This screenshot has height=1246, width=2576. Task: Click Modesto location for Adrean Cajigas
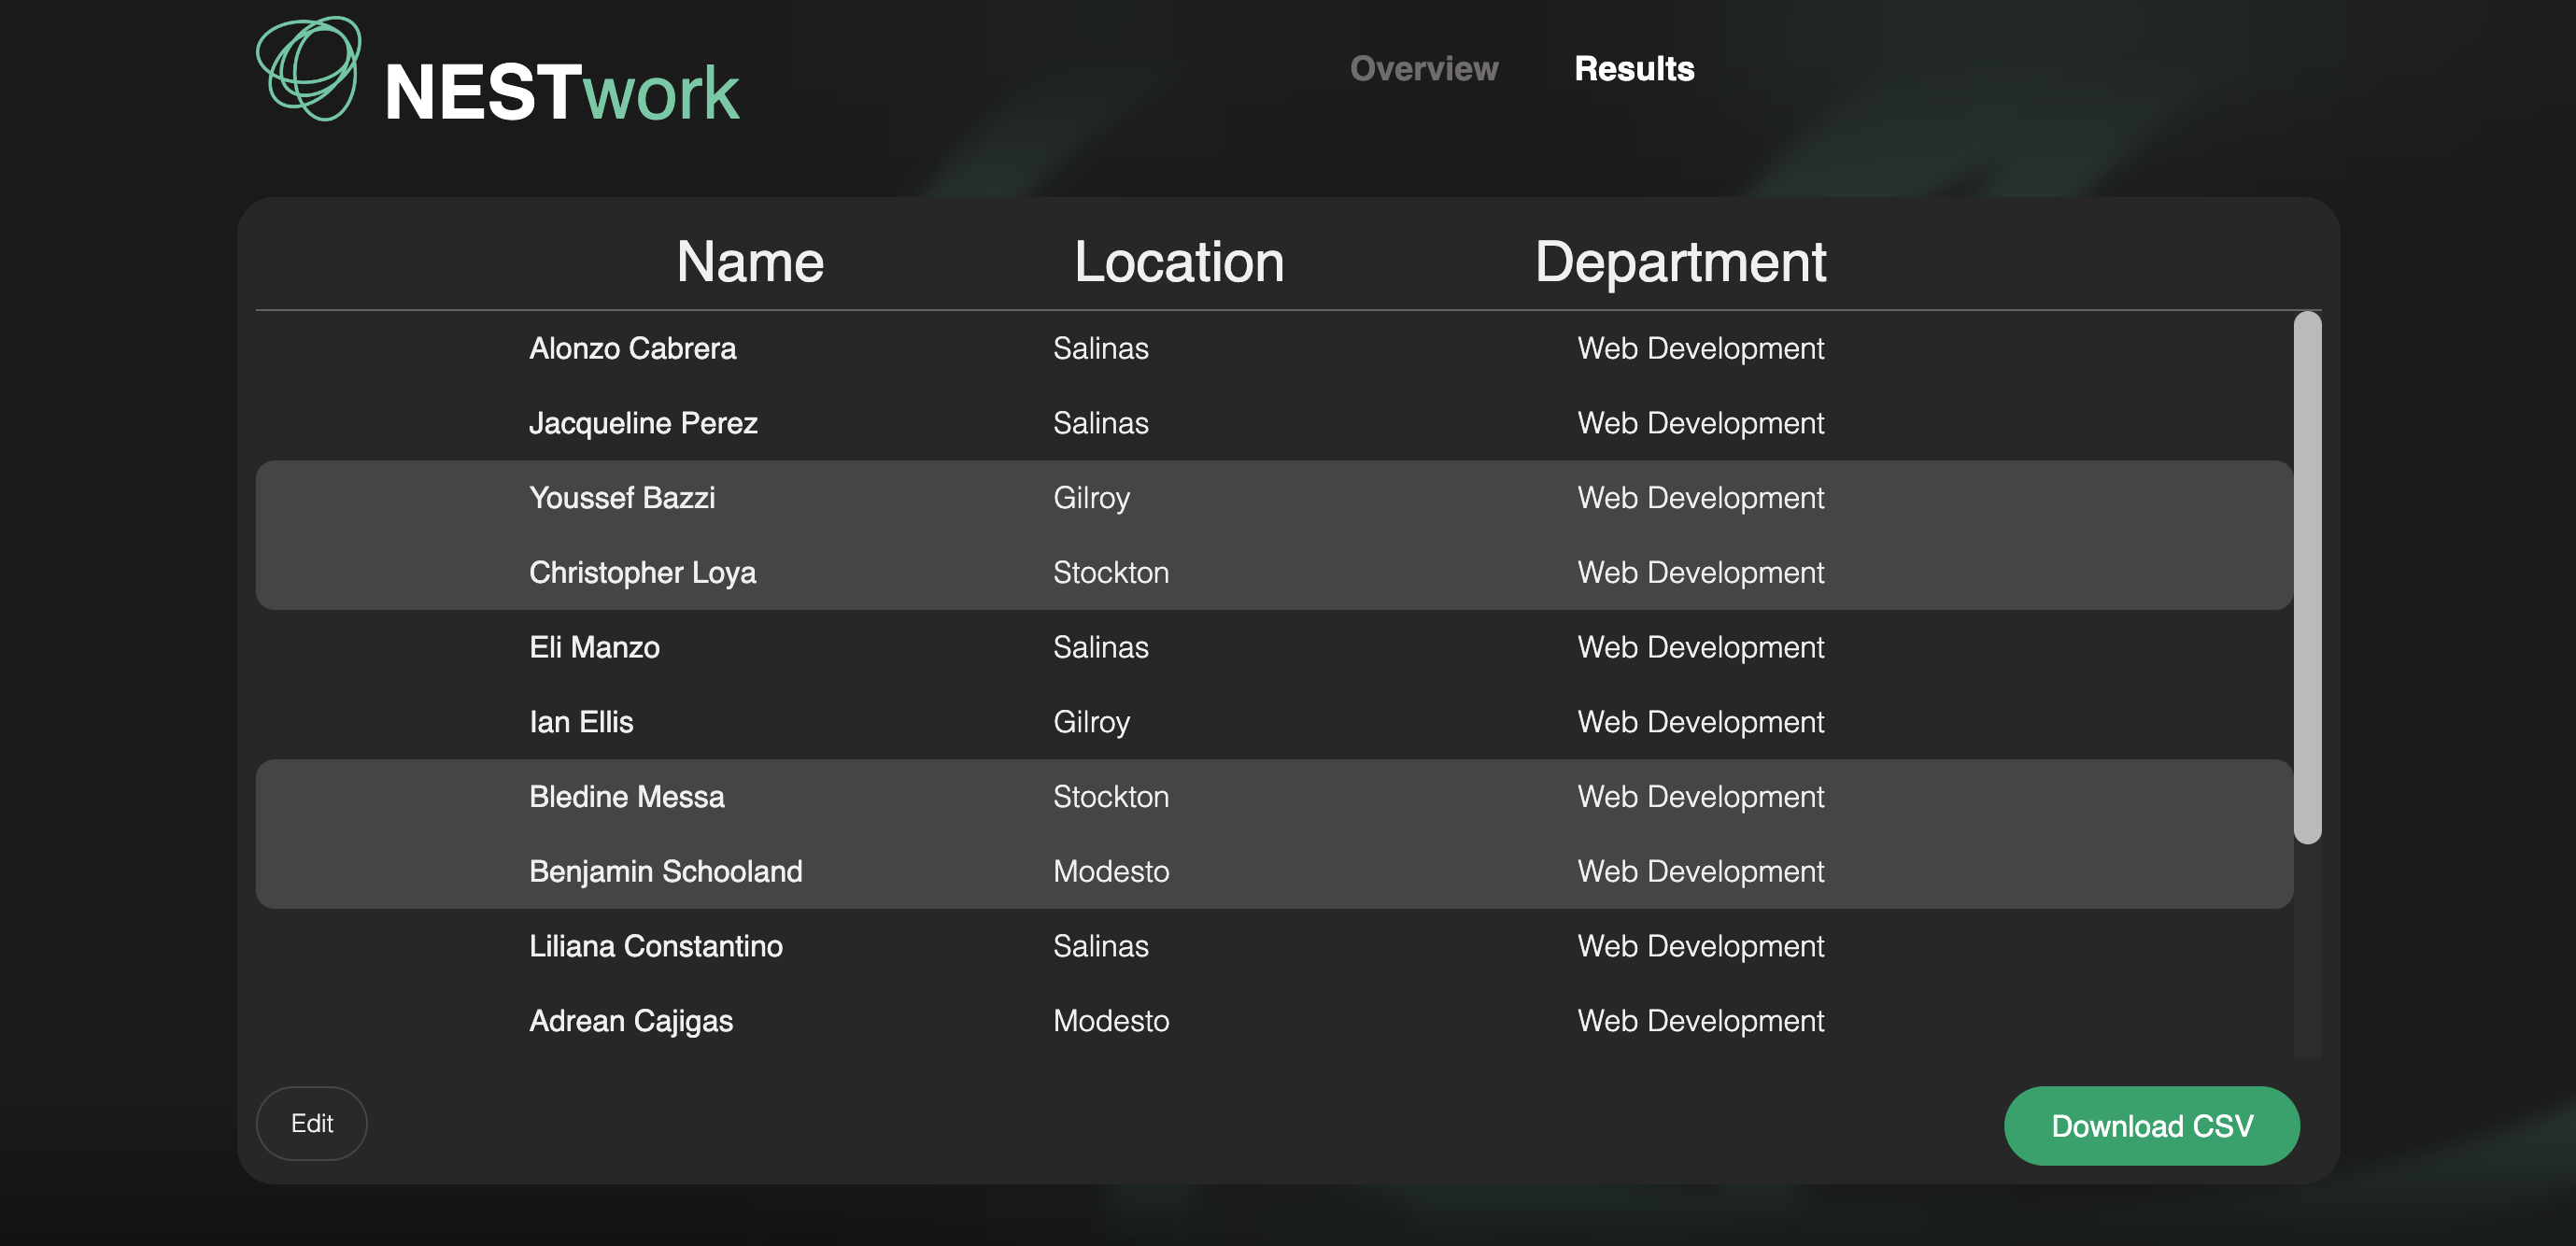click(1110, 1021)
